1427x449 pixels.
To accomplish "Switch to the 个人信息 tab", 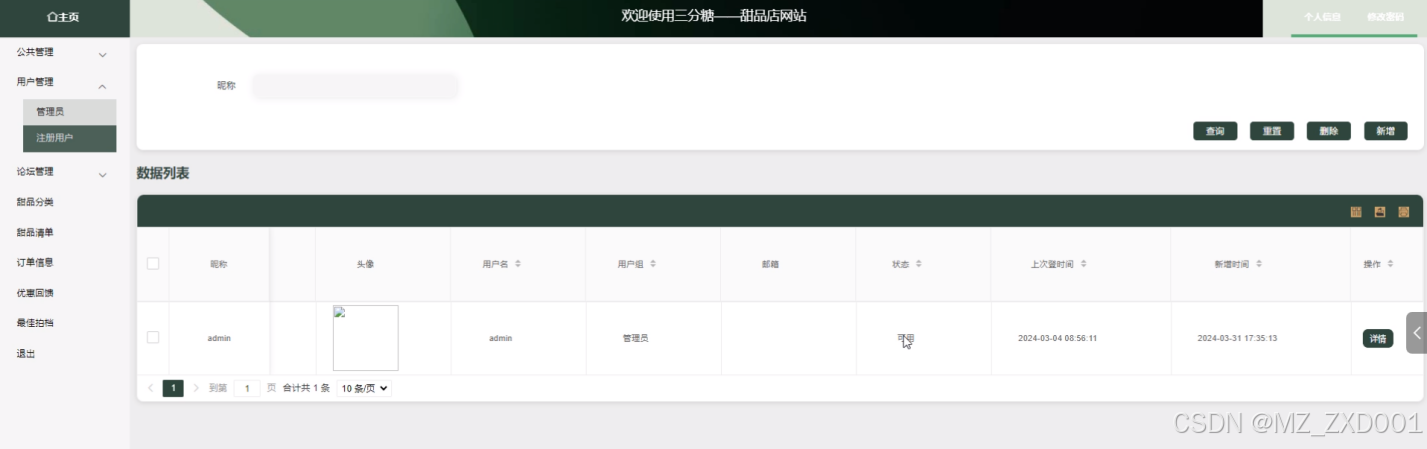I will click(x=1322, y=17).
